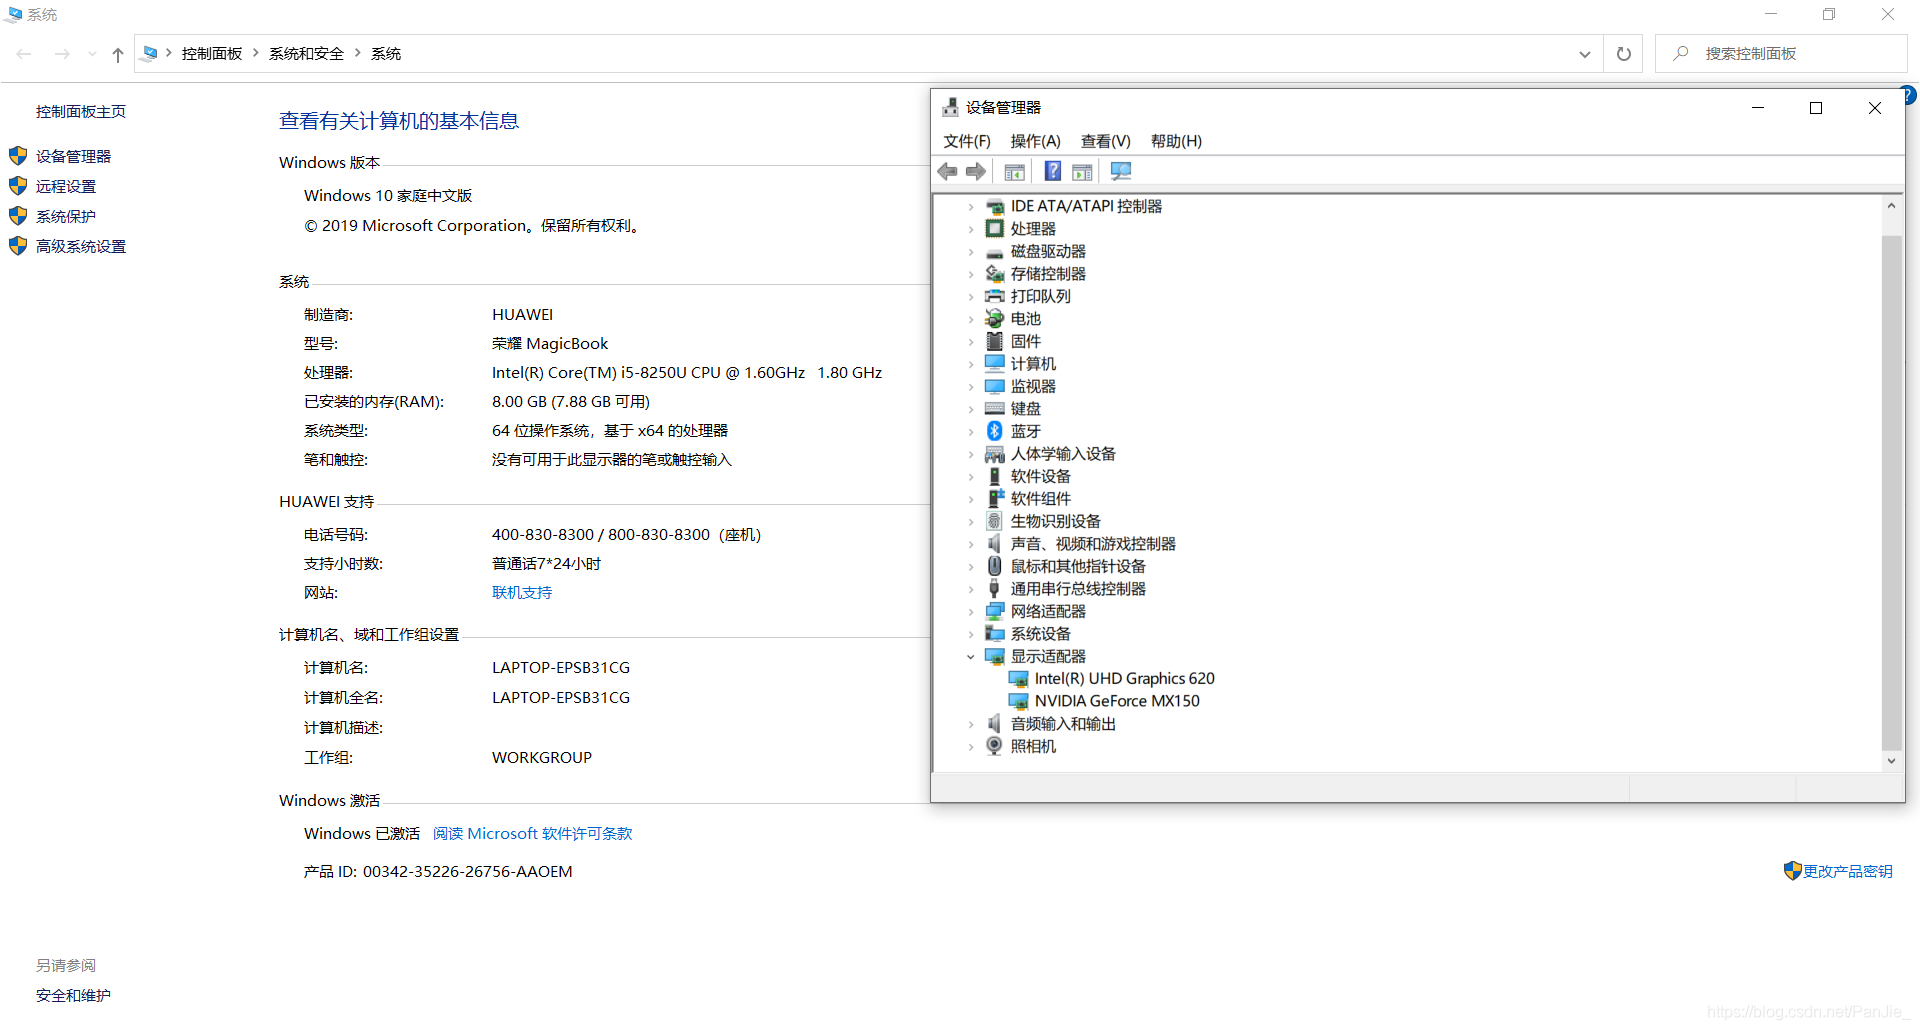The width and height of the screenshot is (1920, 1030).
Task: Select the 生物识别设备 fingerprint icon
Action: tap(994, 521)
